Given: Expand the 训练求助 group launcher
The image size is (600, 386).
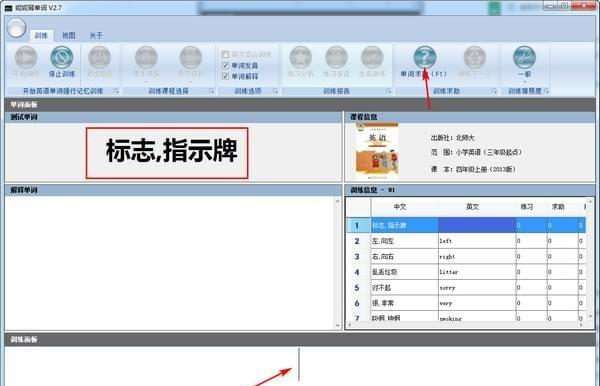Looking at the screenshot, I should 494,91.
